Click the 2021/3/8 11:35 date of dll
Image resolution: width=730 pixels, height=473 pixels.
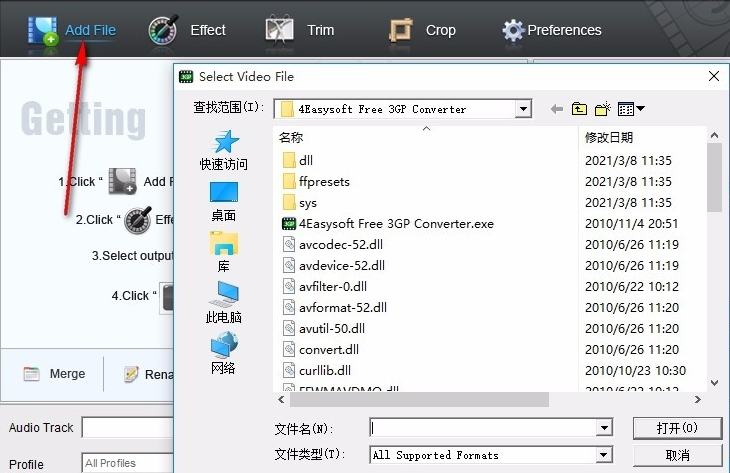click(x=628, y=161)
